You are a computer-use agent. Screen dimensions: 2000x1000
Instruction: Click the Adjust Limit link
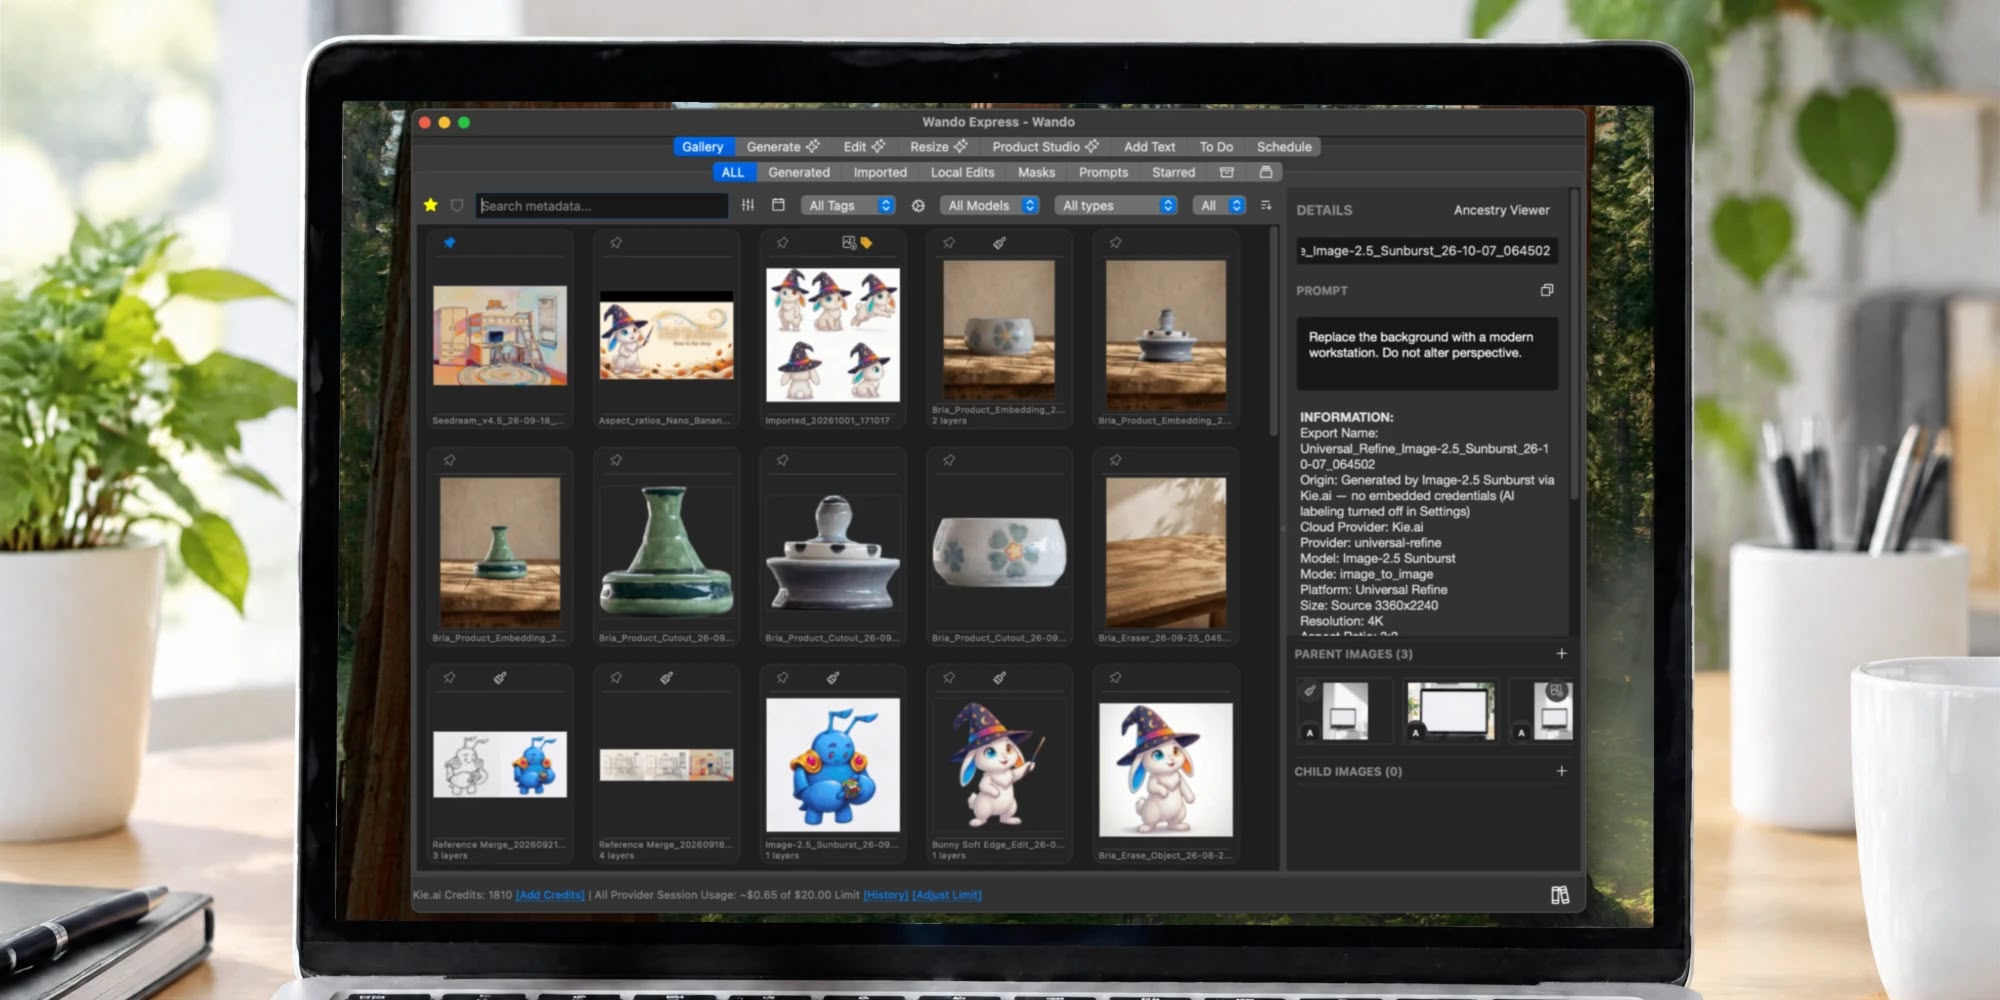click(x=947, y=895)
